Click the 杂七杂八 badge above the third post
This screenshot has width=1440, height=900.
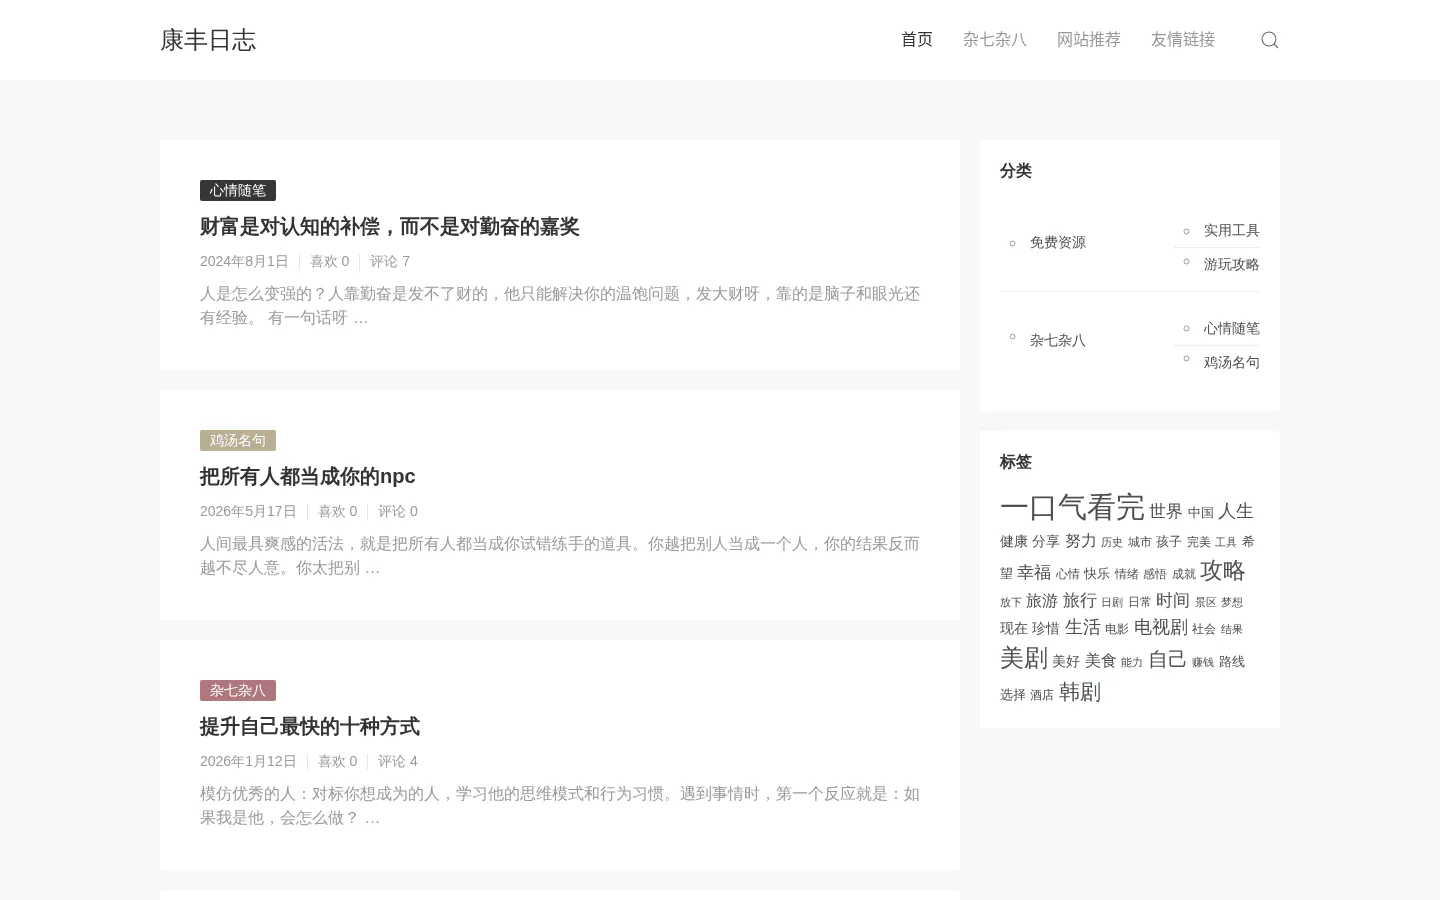(238, 690)
